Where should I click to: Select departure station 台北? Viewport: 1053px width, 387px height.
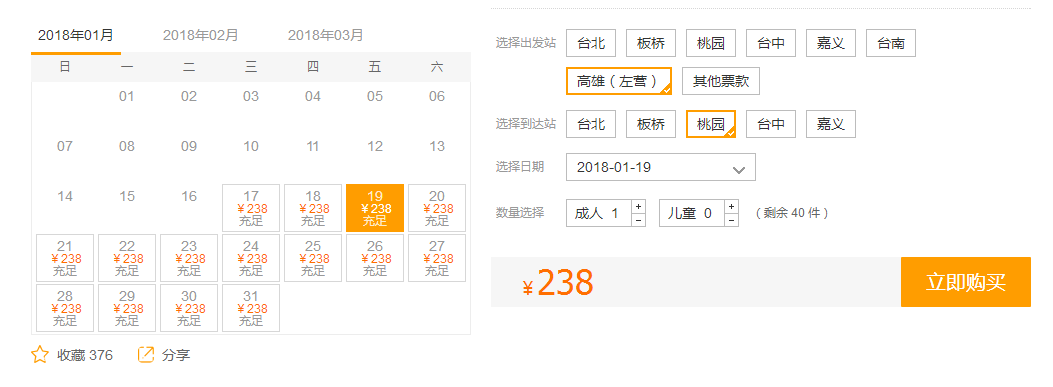tap(591, 44)
